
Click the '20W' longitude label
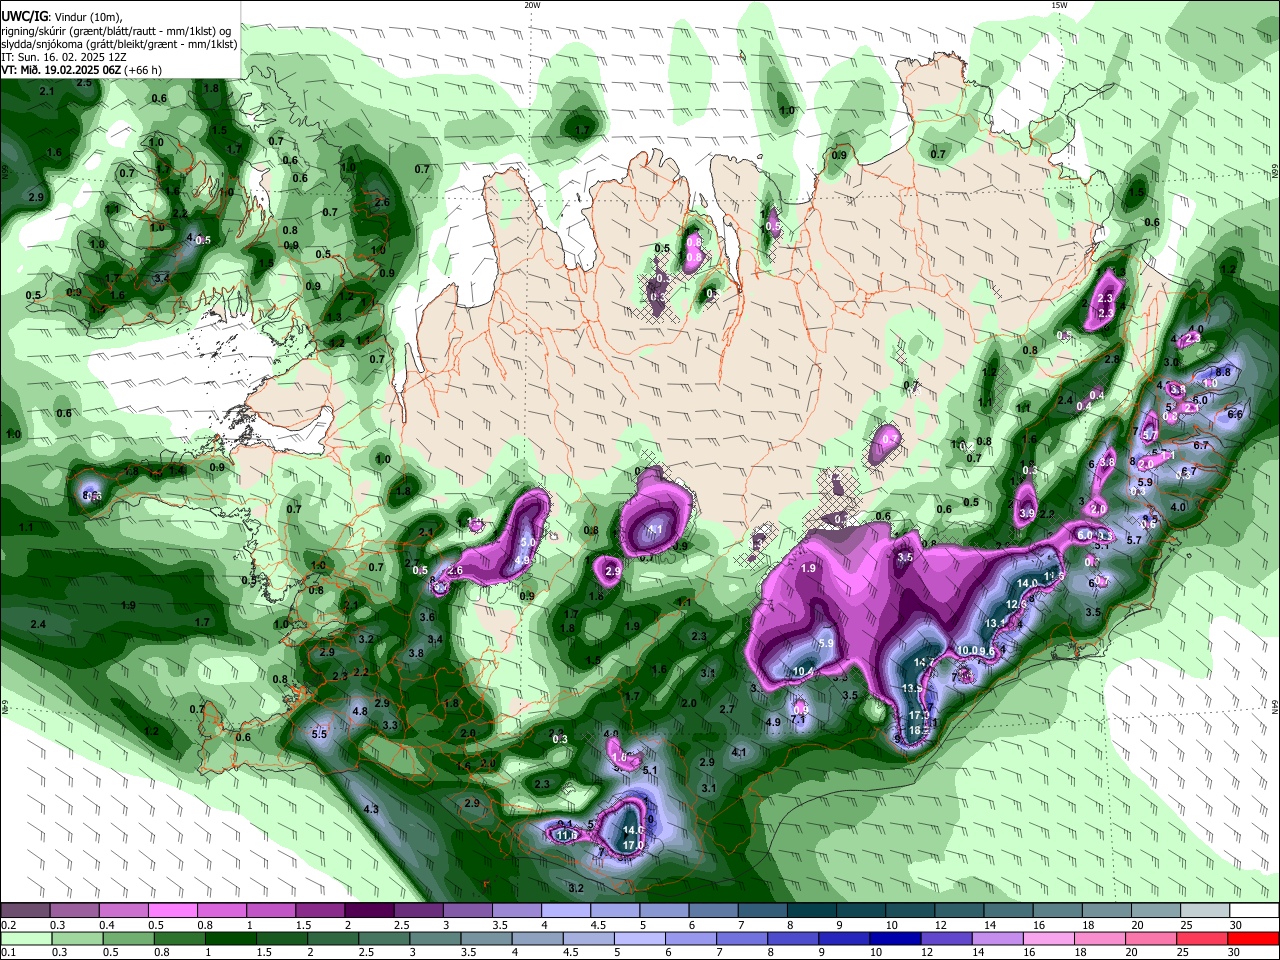click(532, 5)
